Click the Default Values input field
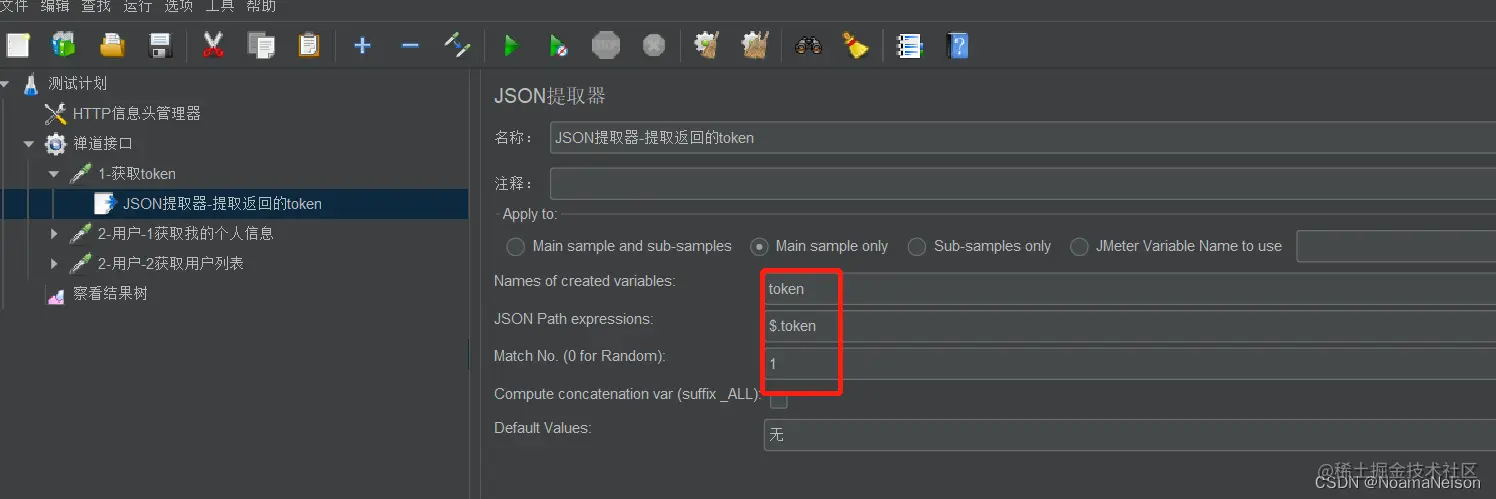 (1129, 435)
